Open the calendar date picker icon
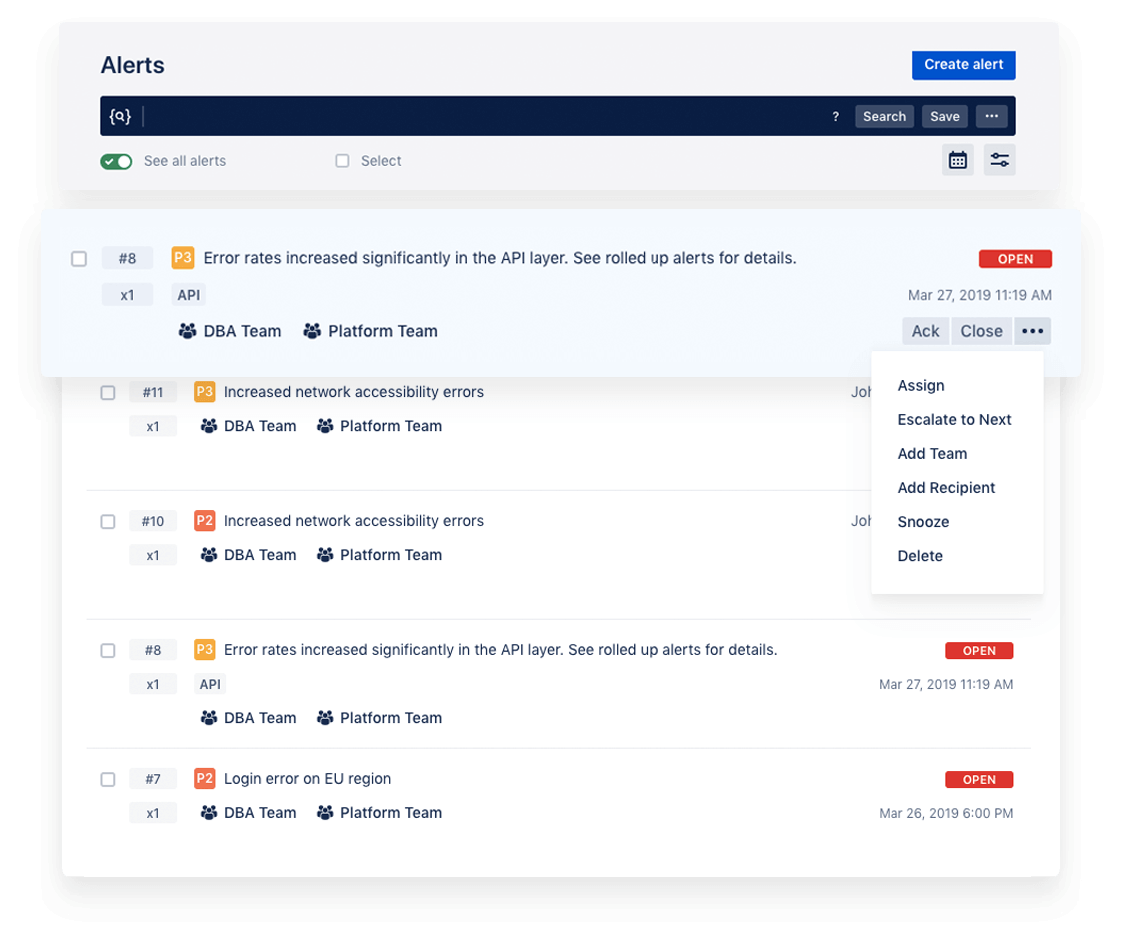The width and height of the screenshot is (1125, 938). pos(957,160)
